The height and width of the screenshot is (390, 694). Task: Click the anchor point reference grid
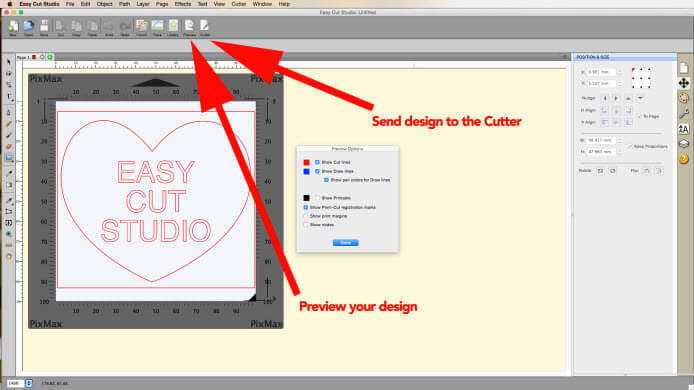point(641,77)
